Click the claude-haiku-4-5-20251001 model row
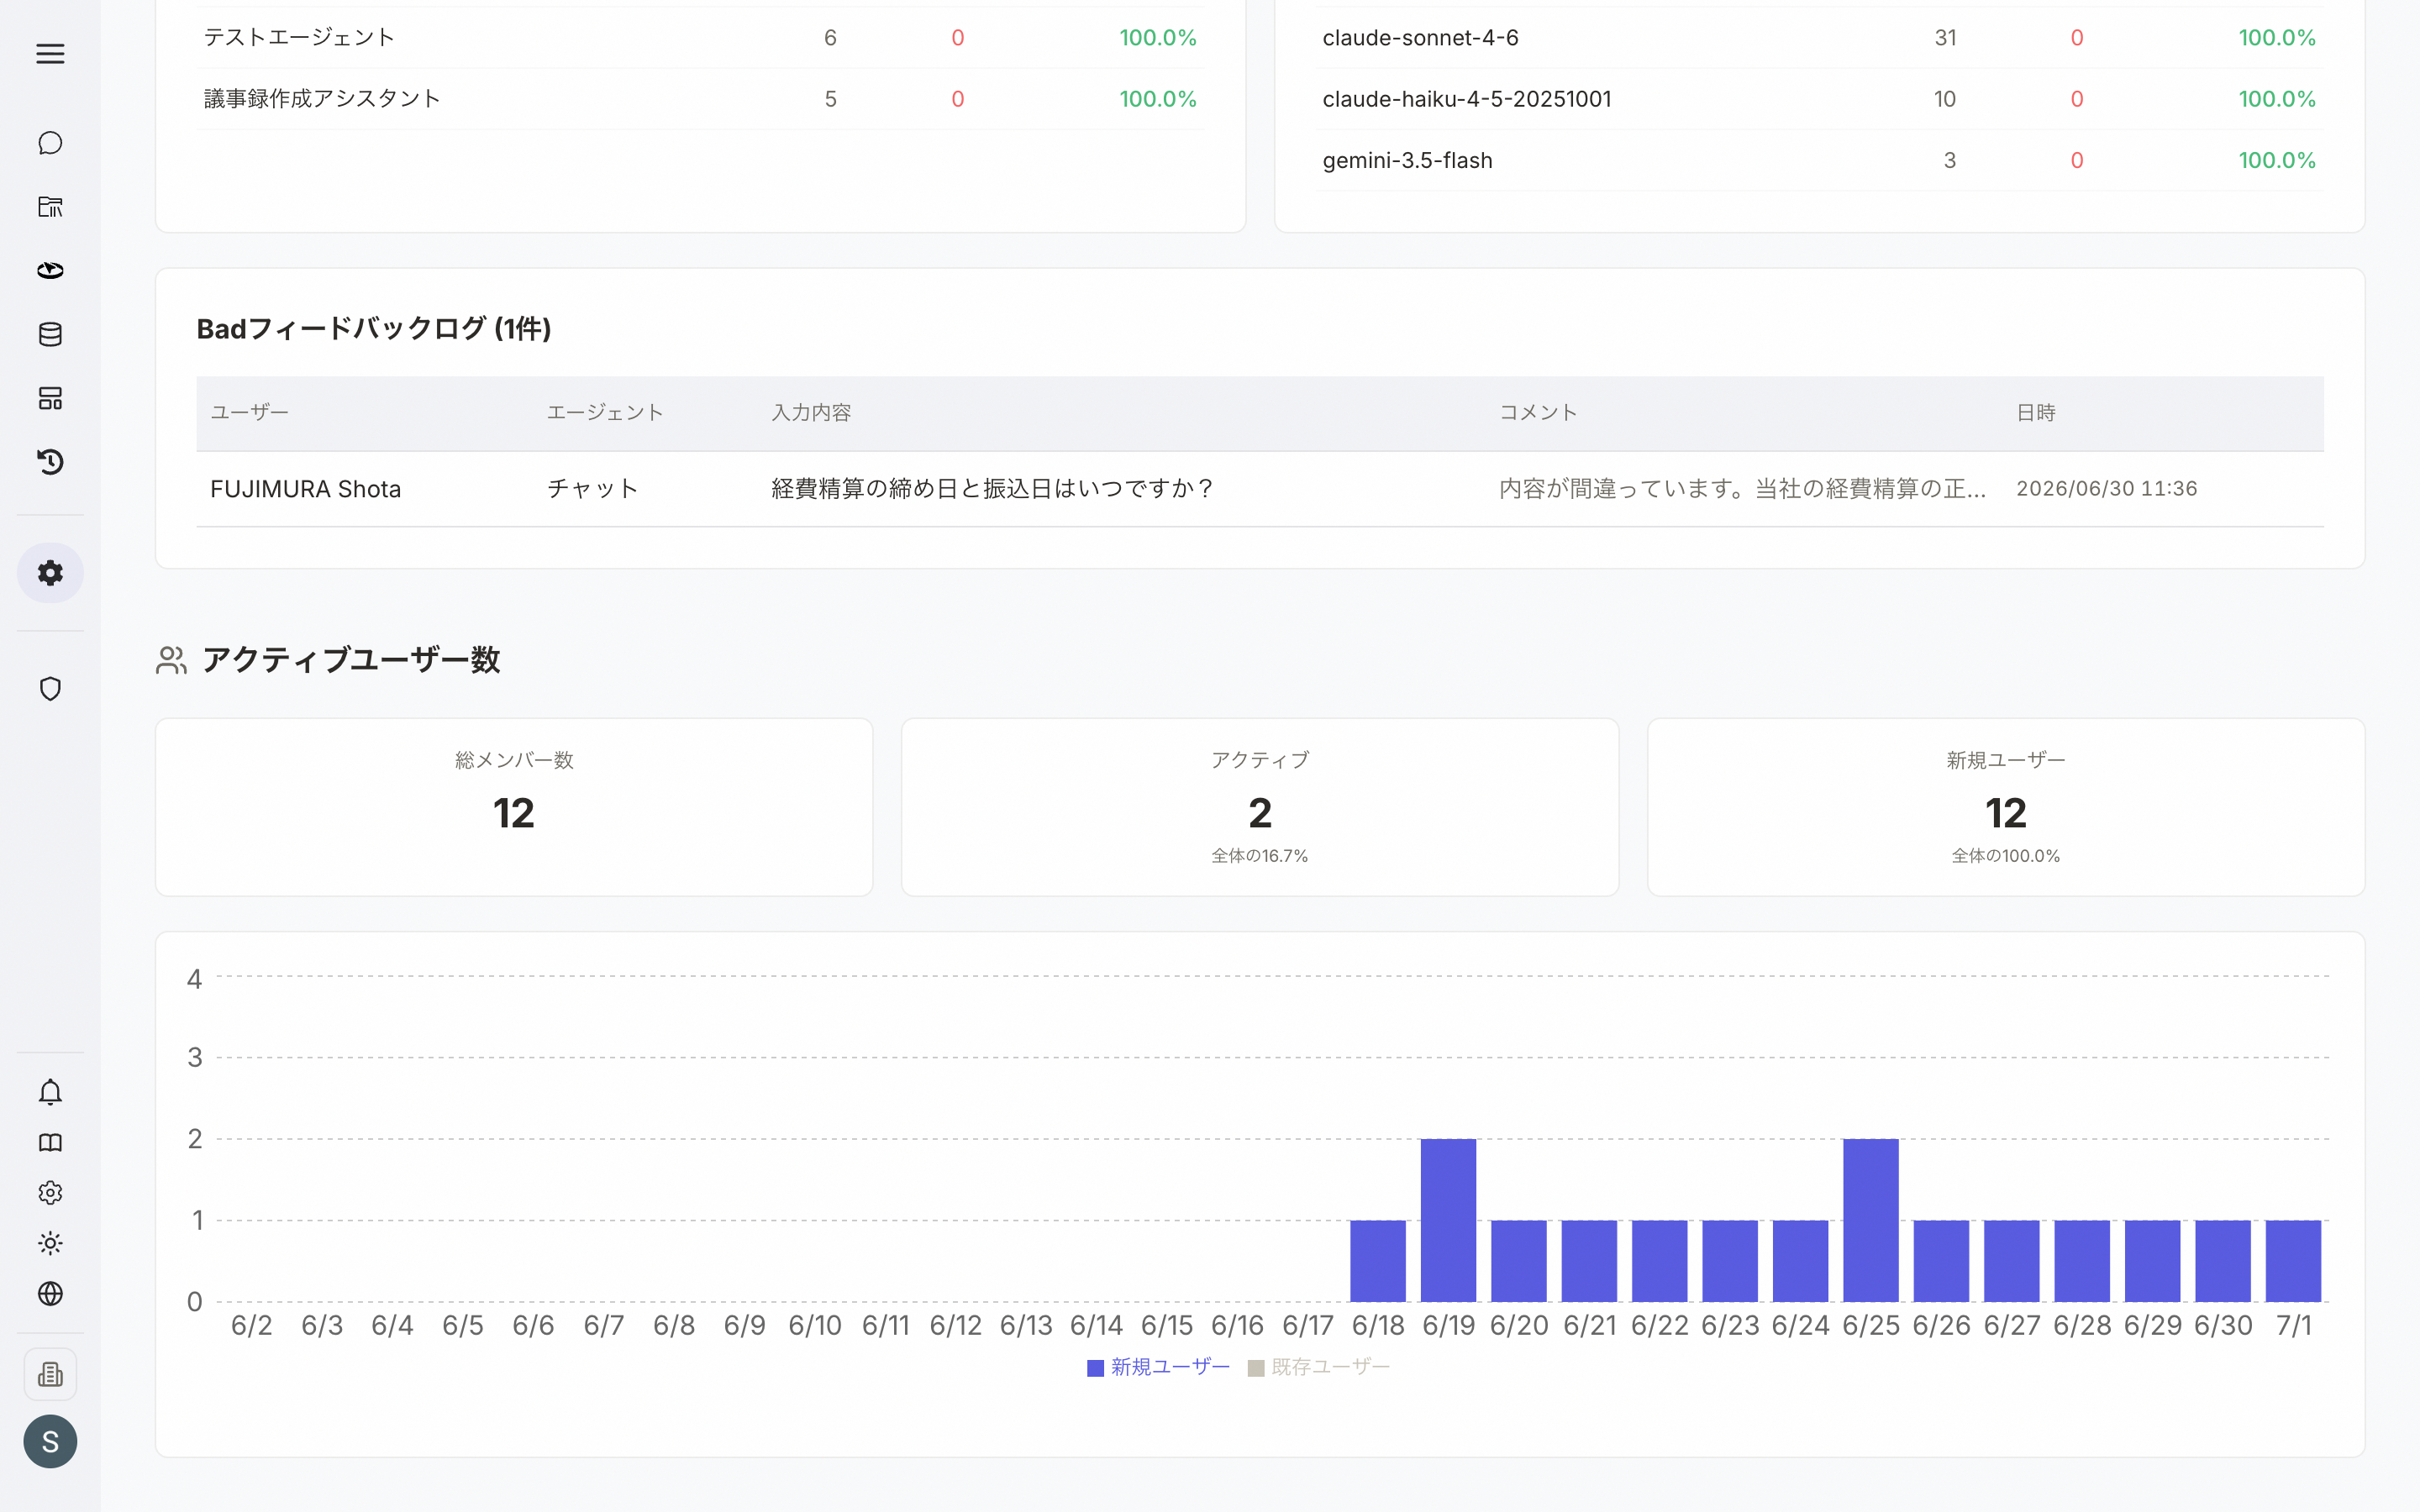 (x=1819, y=99)
